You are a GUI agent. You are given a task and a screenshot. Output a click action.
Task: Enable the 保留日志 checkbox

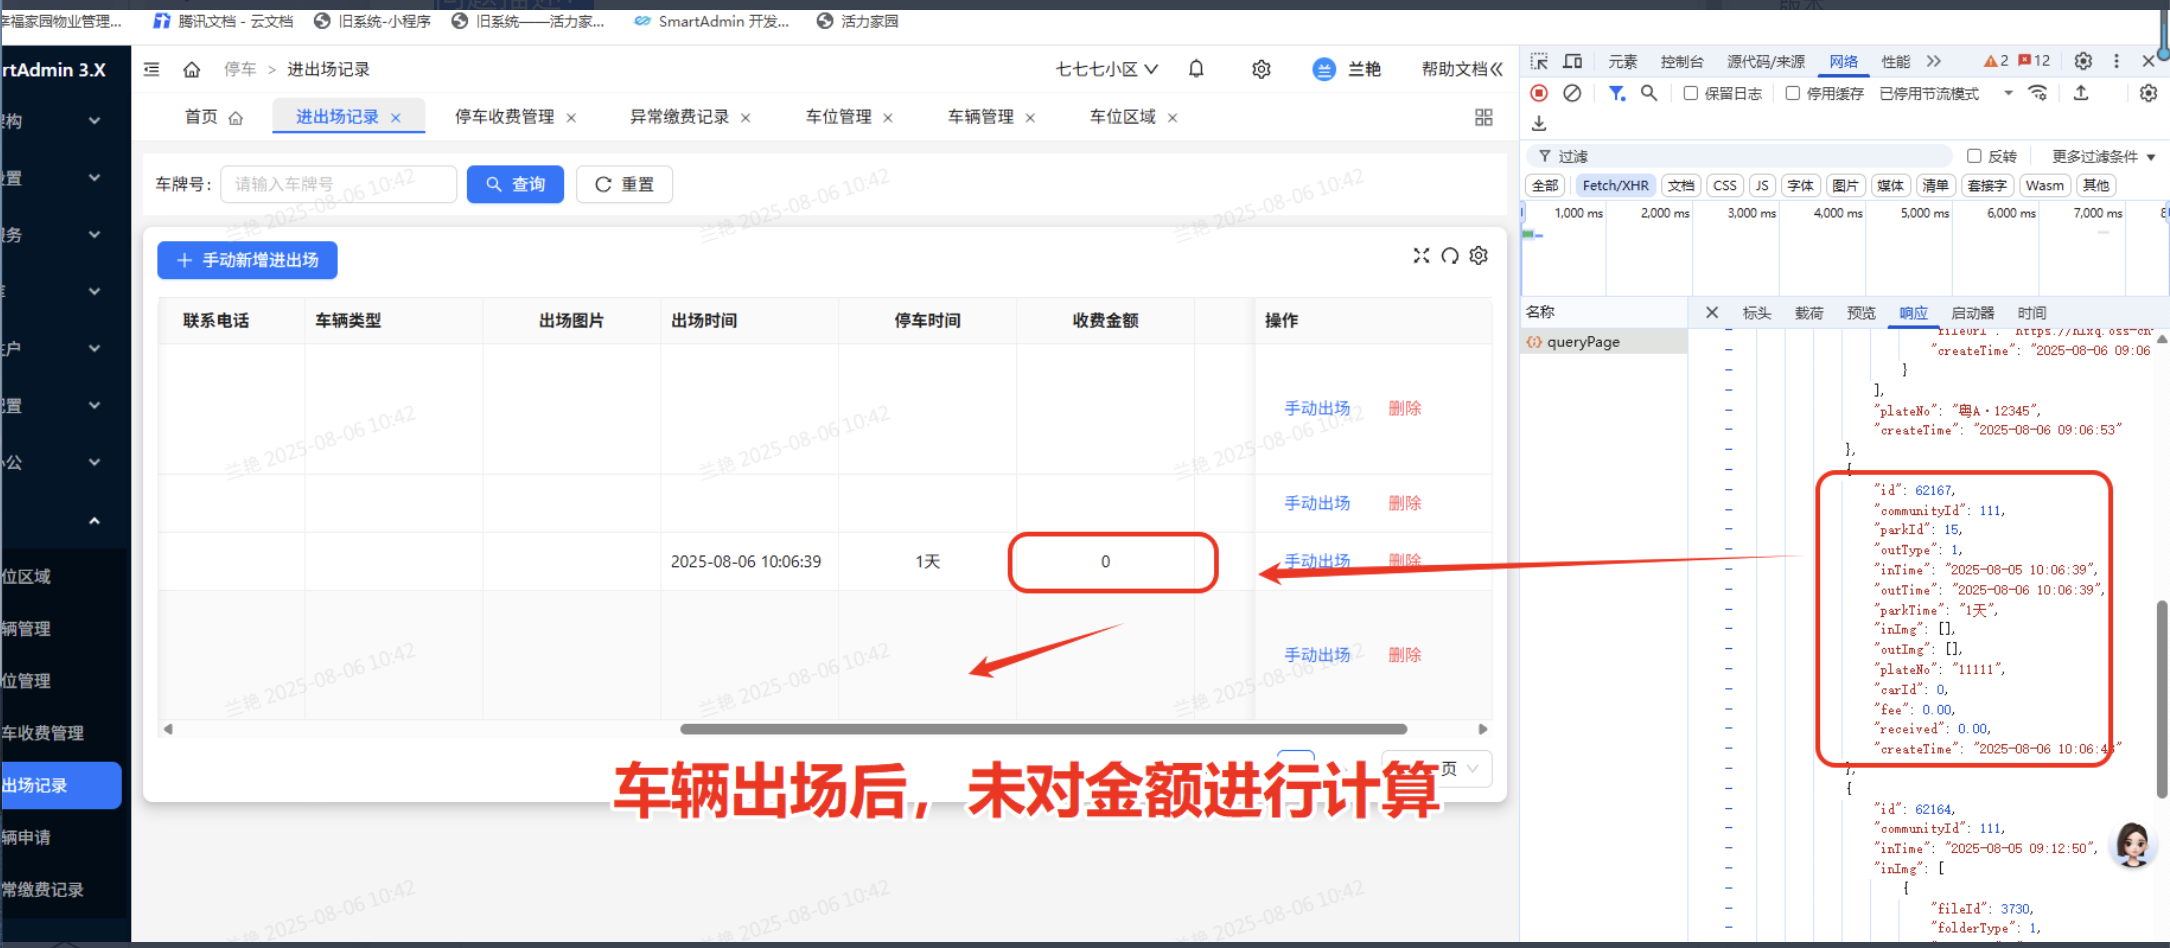click(x=1691, y=93)
